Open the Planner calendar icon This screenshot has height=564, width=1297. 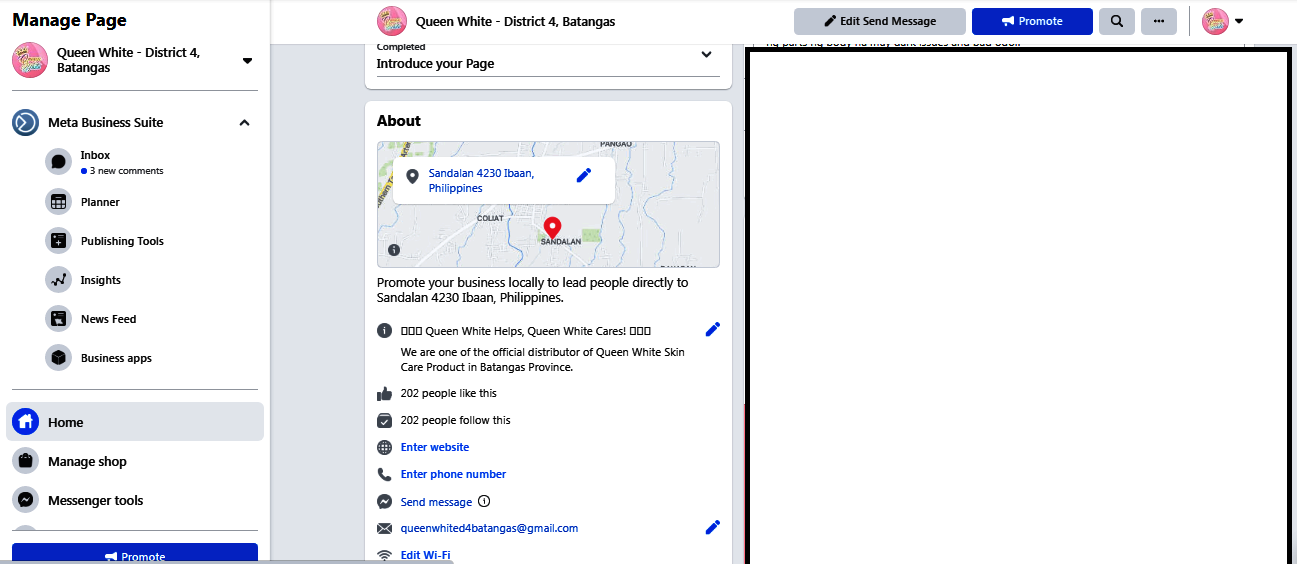(x=58, y=202)
